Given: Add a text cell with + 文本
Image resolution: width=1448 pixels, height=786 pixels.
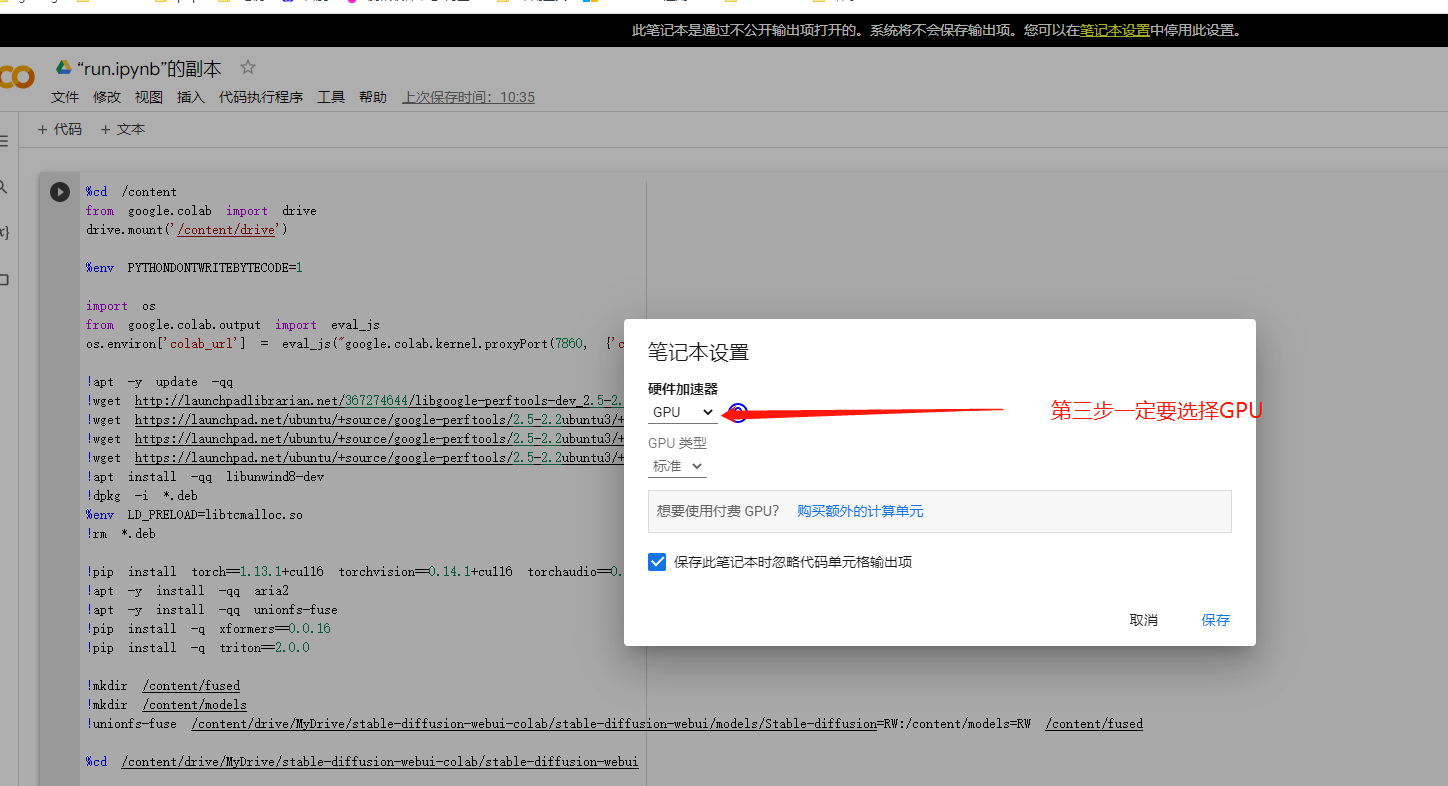Looking at the screenshot, I should (123, 129).
